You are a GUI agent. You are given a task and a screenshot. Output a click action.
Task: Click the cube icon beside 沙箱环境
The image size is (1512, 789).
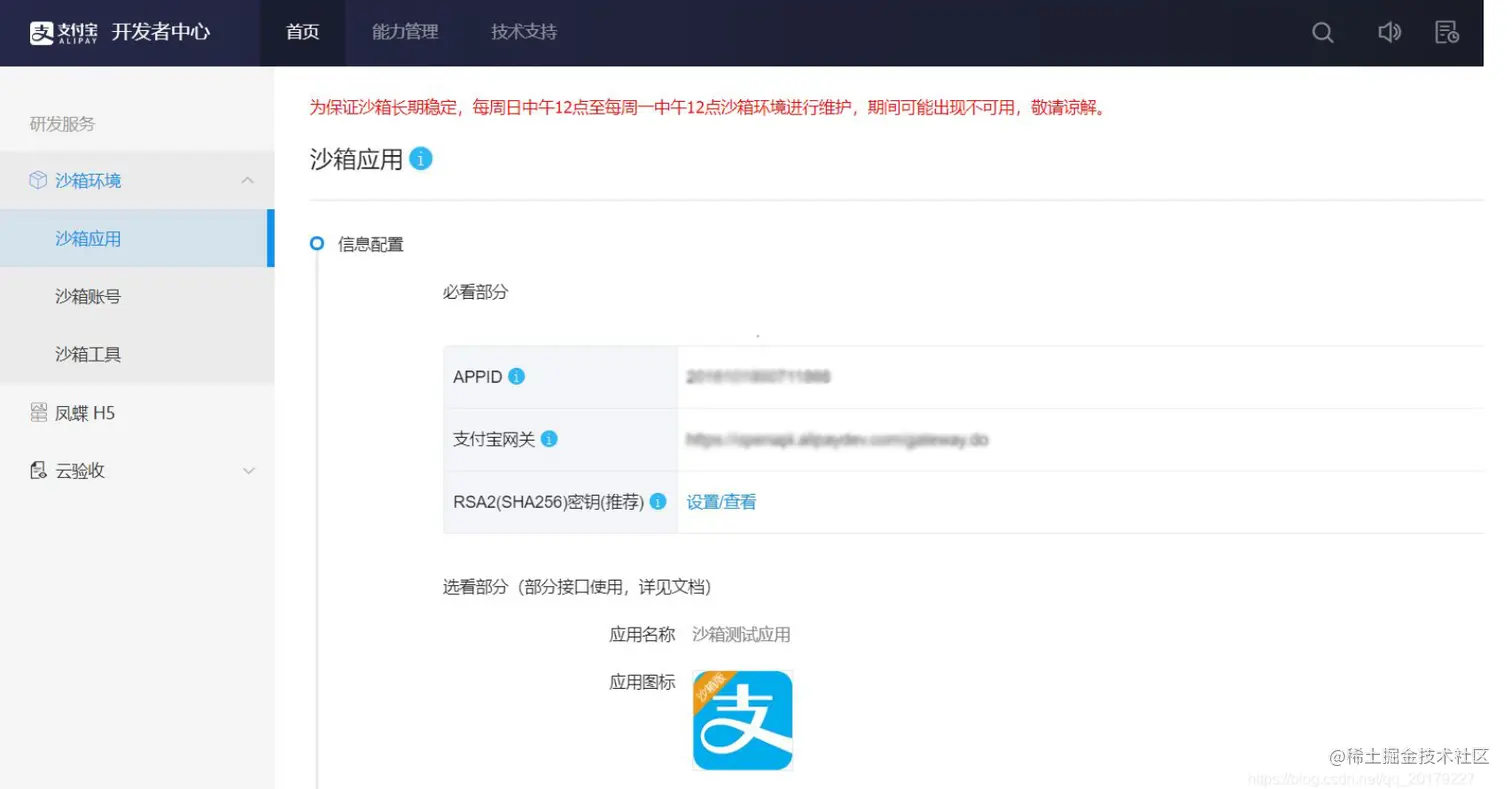38,180
